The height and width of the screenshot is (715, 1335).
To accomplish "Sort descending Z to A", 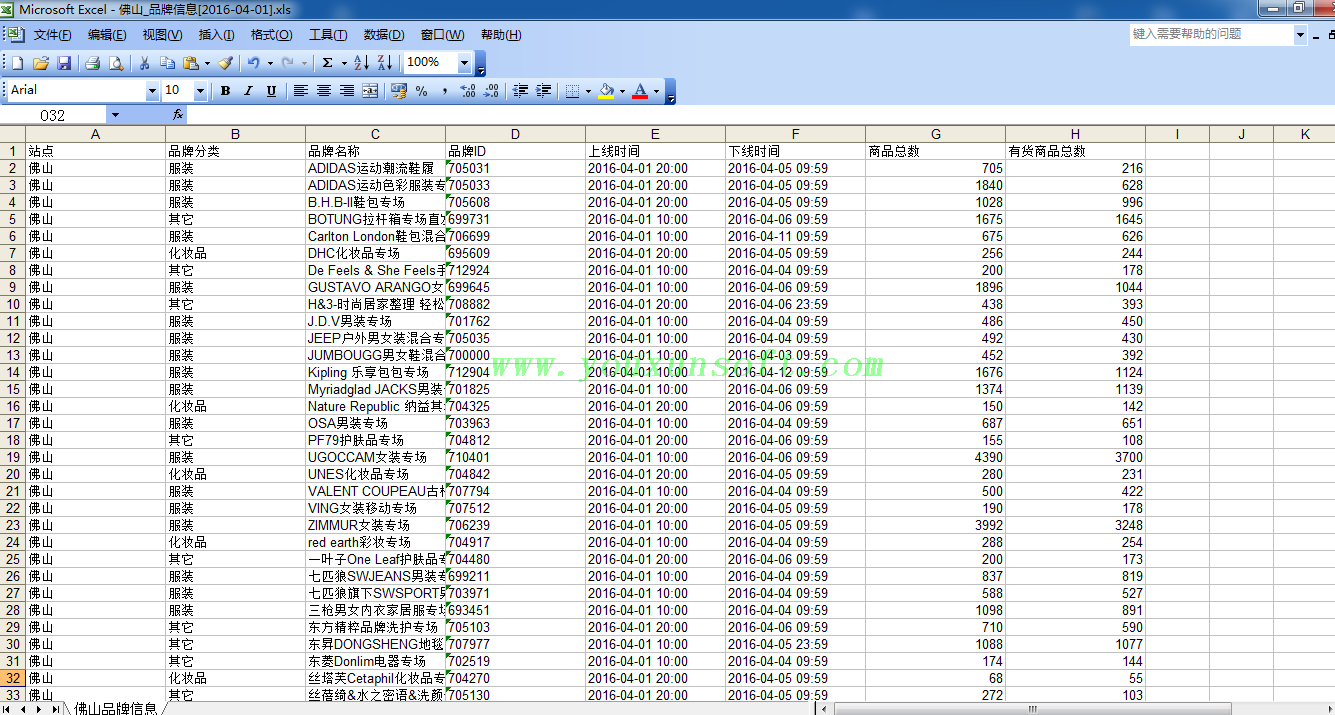I will coord(384,63).
